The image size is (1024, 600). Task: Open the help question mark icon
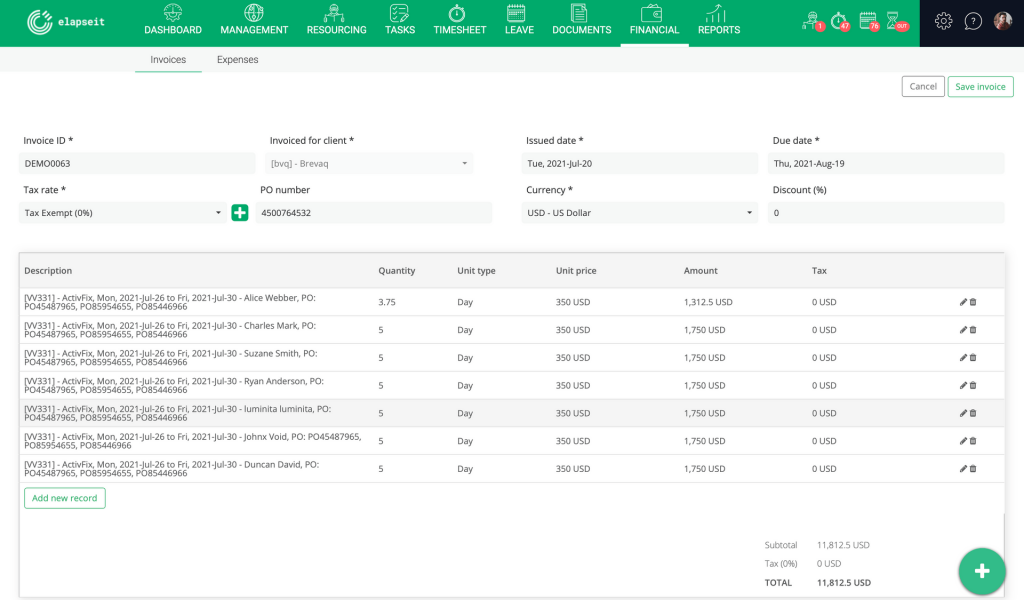click(x=973, y=21)
